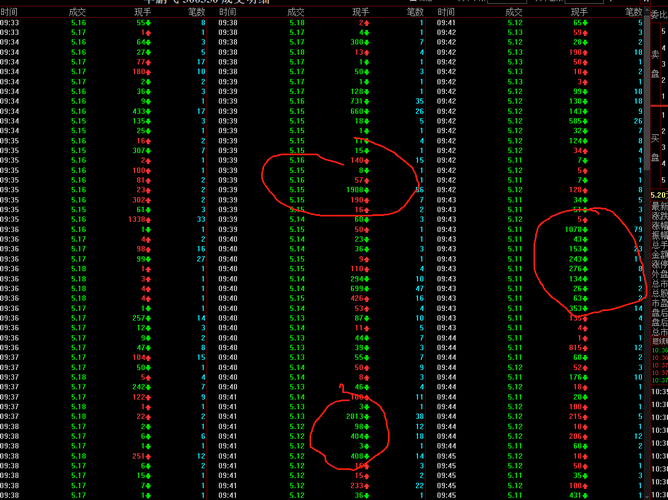Viewport: 668px width, 500px height.
Task: Select the 408 volume trade at 09:41
Action: click(x=360, y=456)
